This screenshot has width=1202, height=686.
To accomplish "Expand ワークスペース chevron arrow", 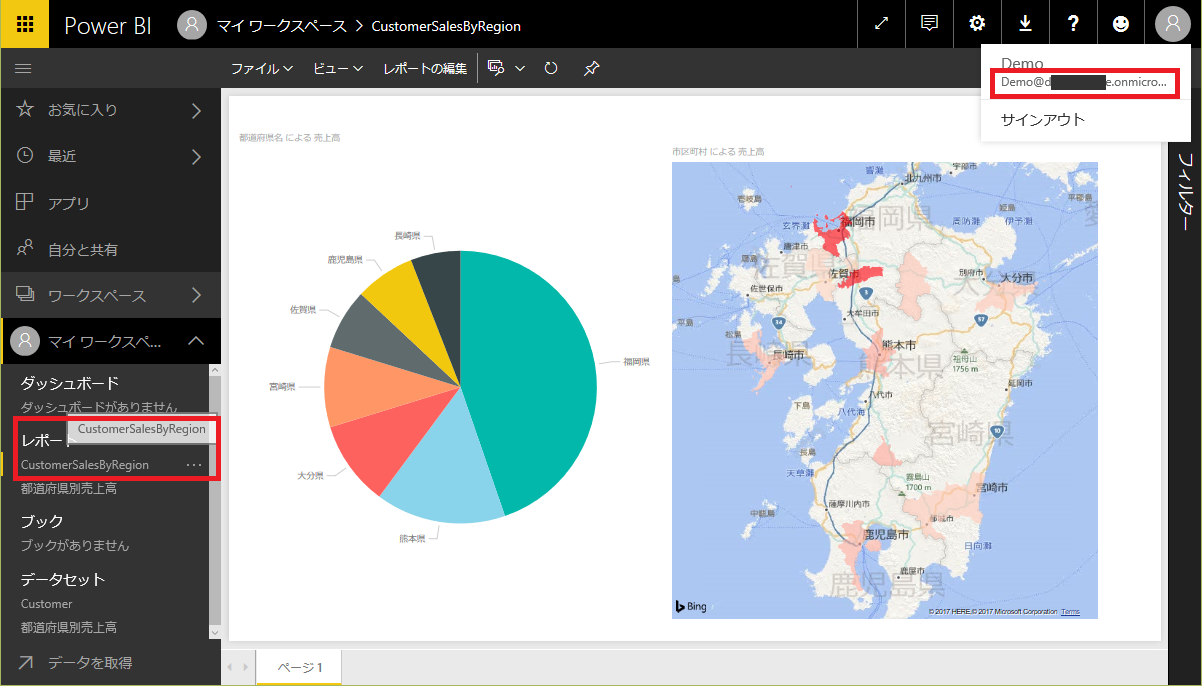I will pyautogui.click(x=196, y=295).
